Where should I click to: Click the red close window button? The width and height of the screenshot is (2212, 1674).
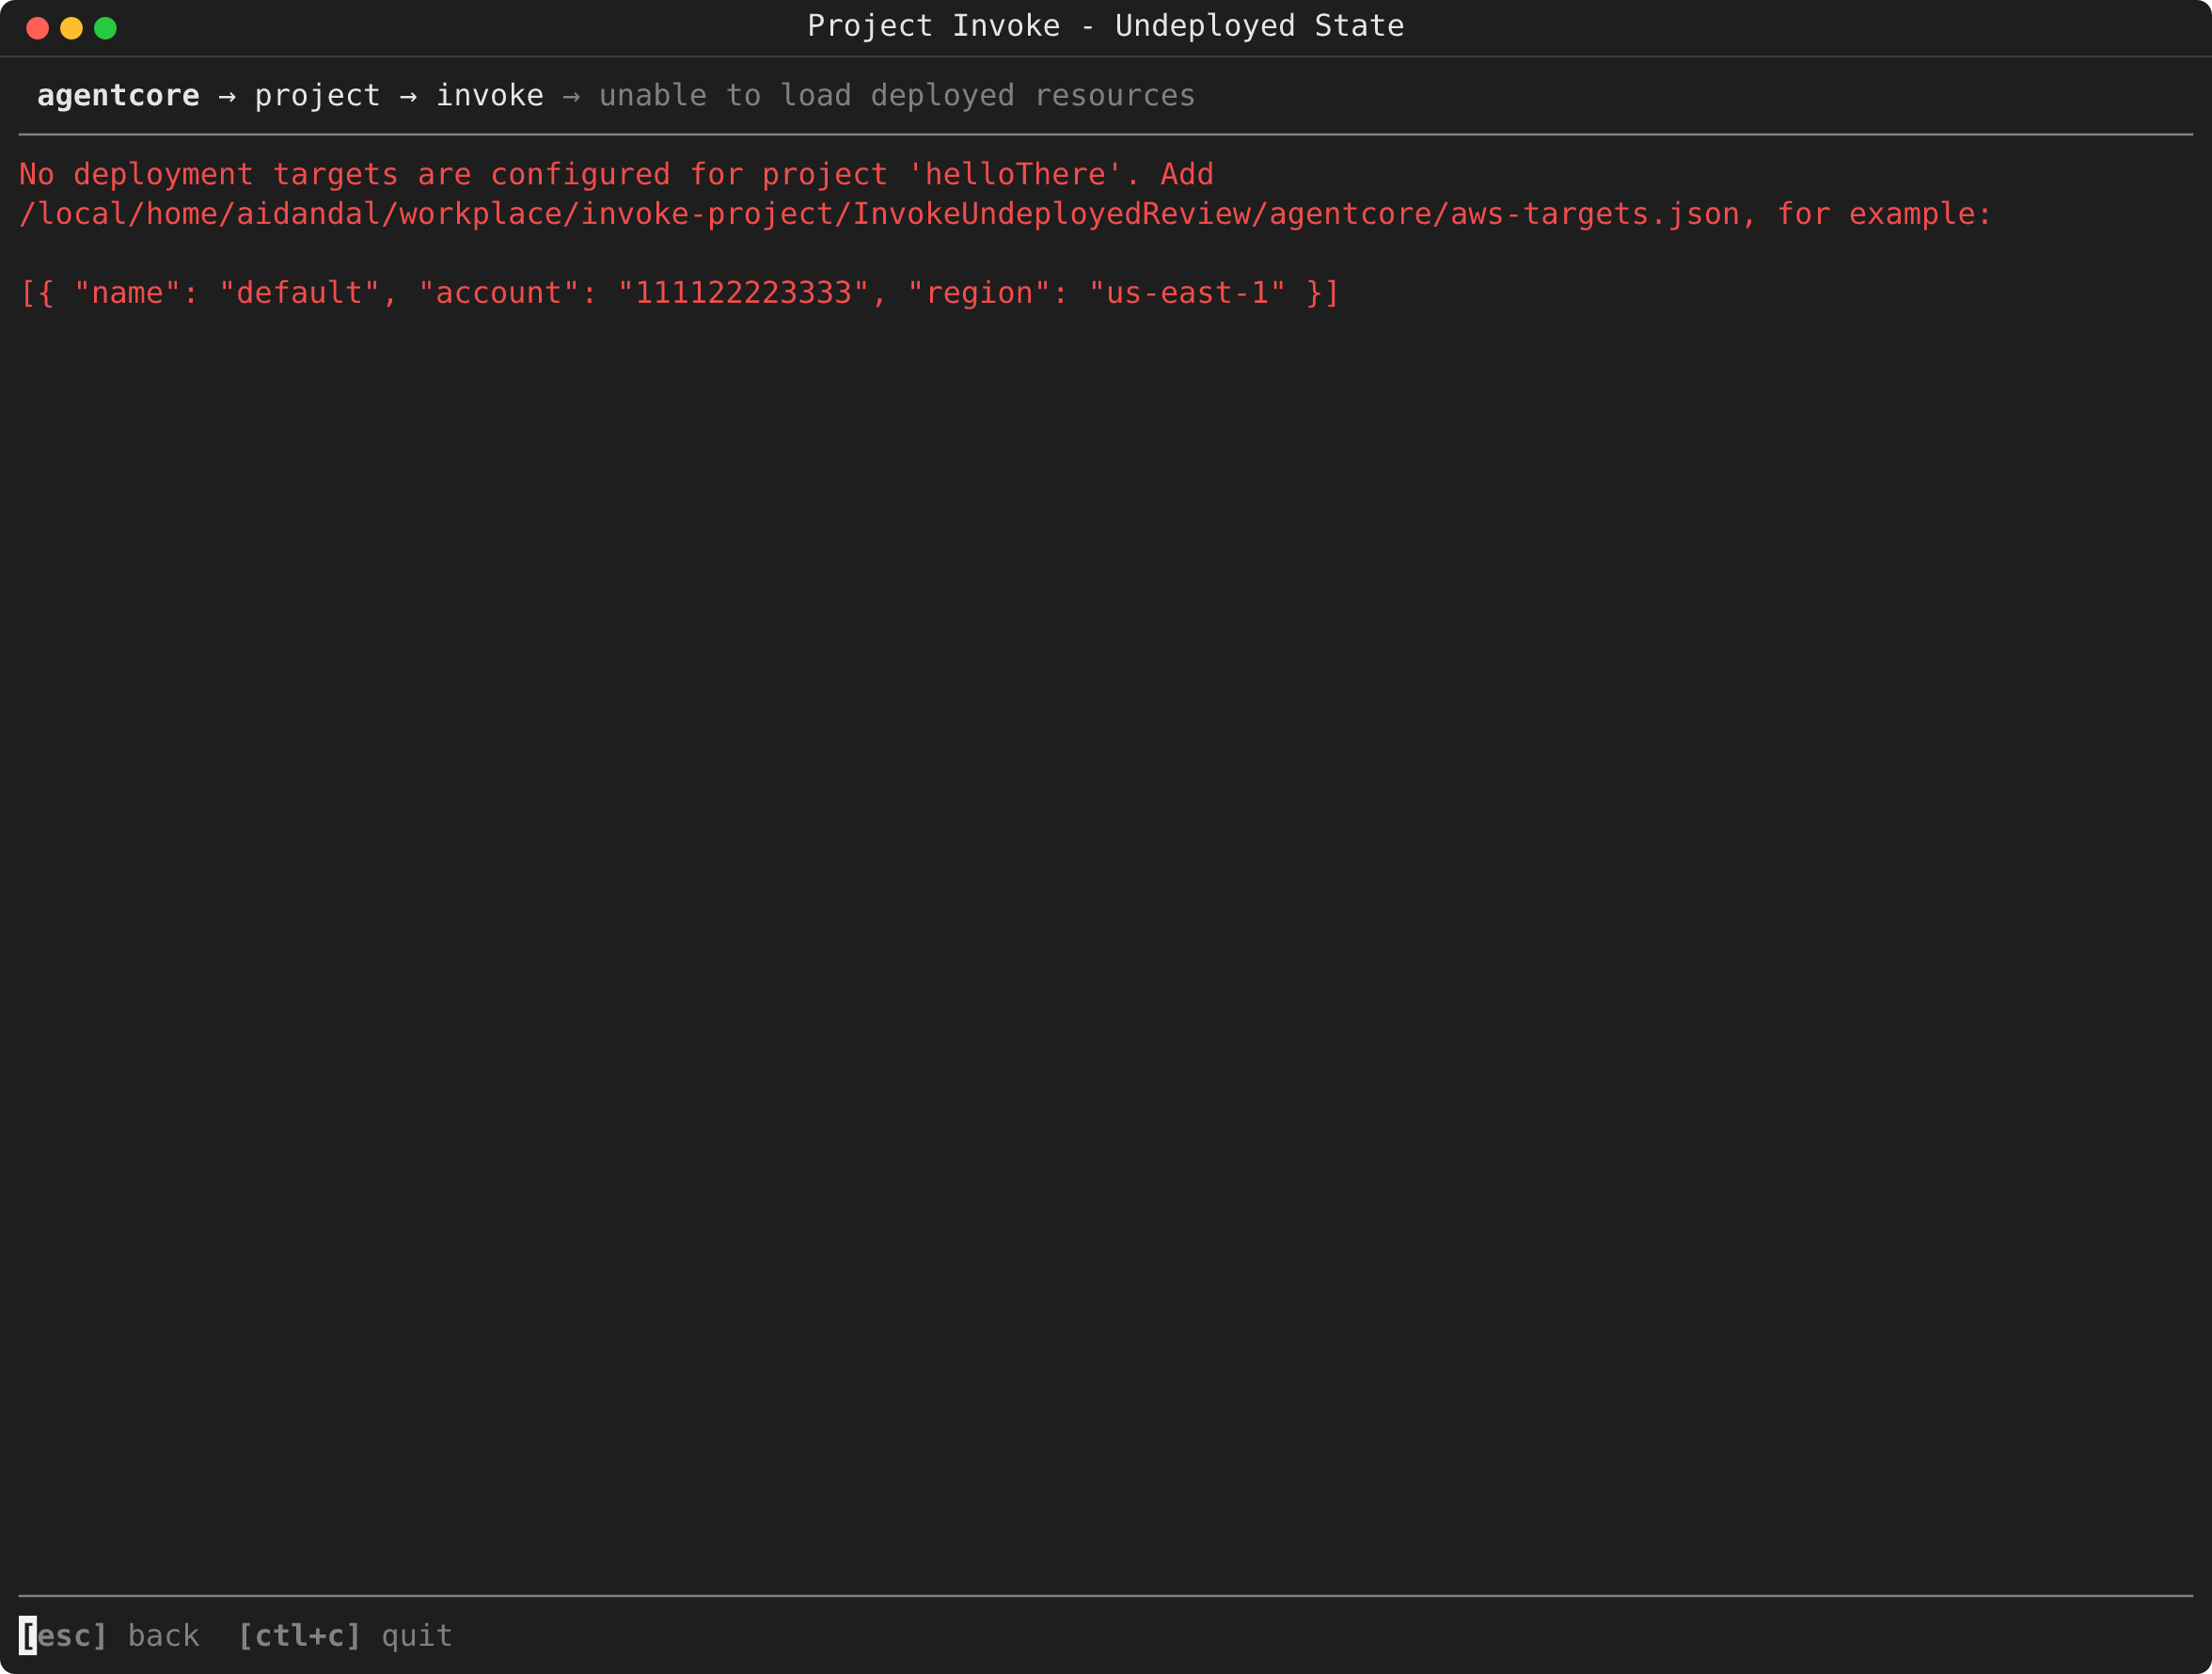(38, 28)
